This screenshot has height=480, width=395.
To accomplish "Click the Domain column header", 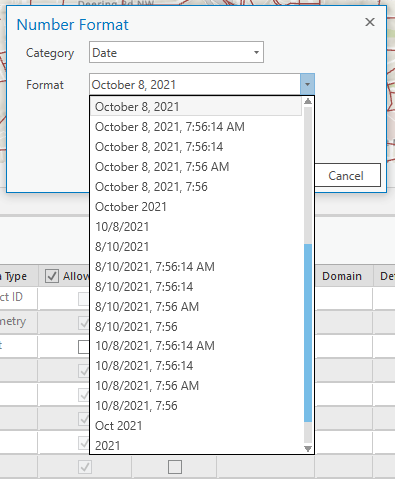I will 342,276.
